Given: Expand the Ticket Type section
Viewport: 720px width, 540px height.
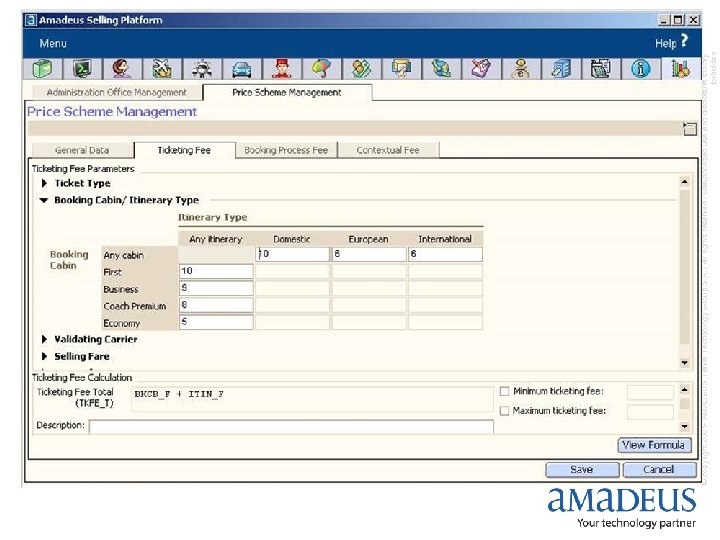Looking at the screenshot, I should (x=44, y=183).
